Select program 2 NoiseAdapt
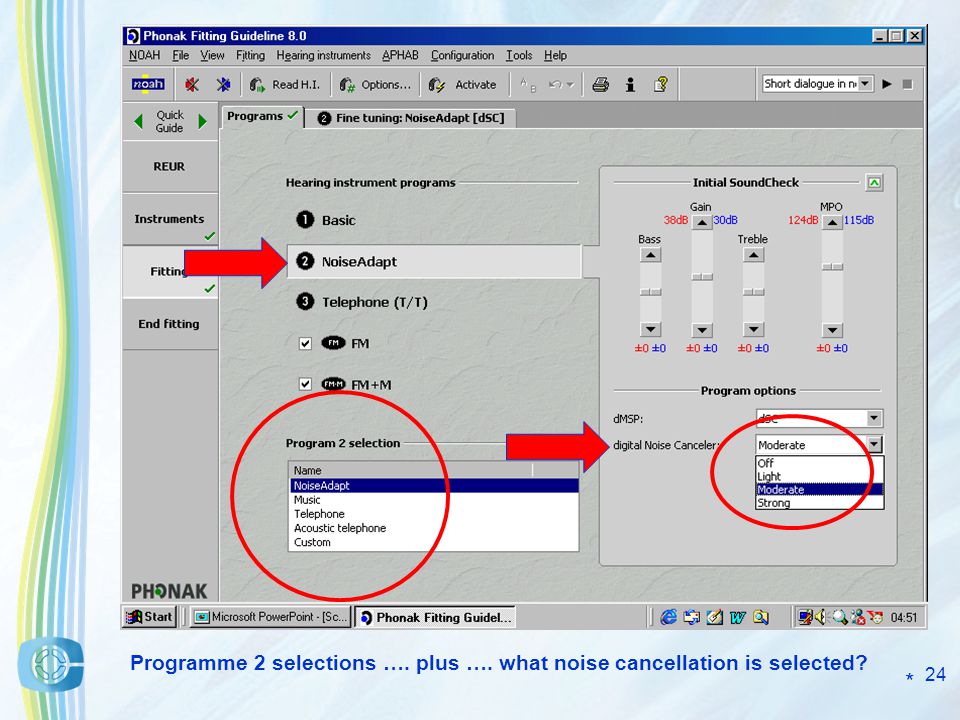Viewport: 960px width, 720px height. point(433,261)
